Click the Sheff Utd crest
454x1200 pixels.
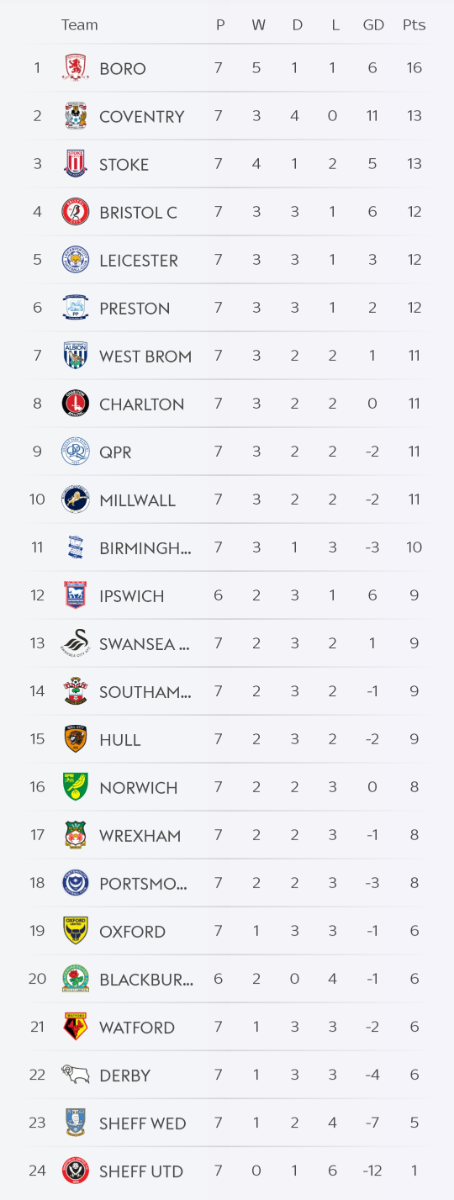(x=76, y=1171)
